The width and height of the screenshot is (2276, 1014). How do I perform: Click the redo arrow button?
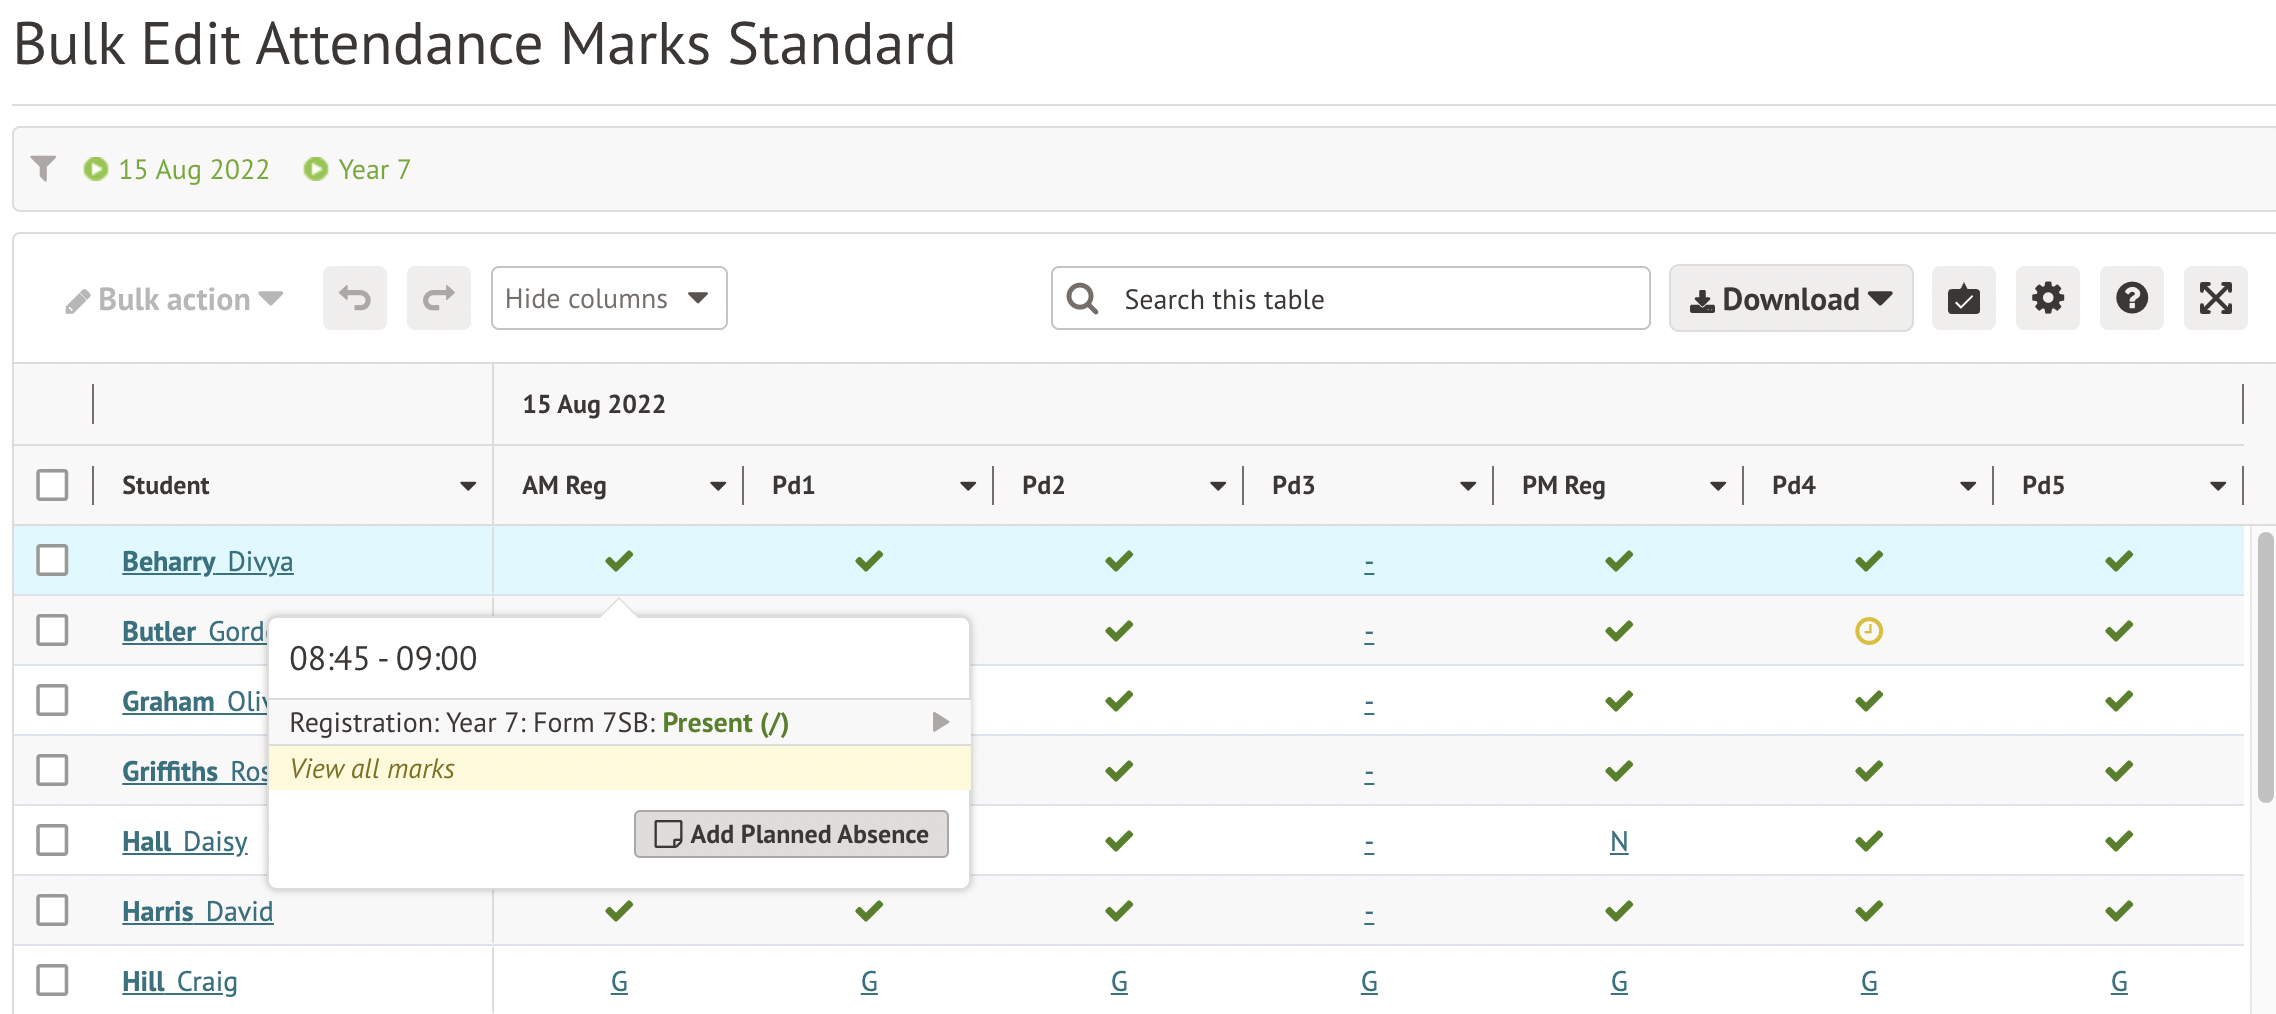tap(438, 298)
